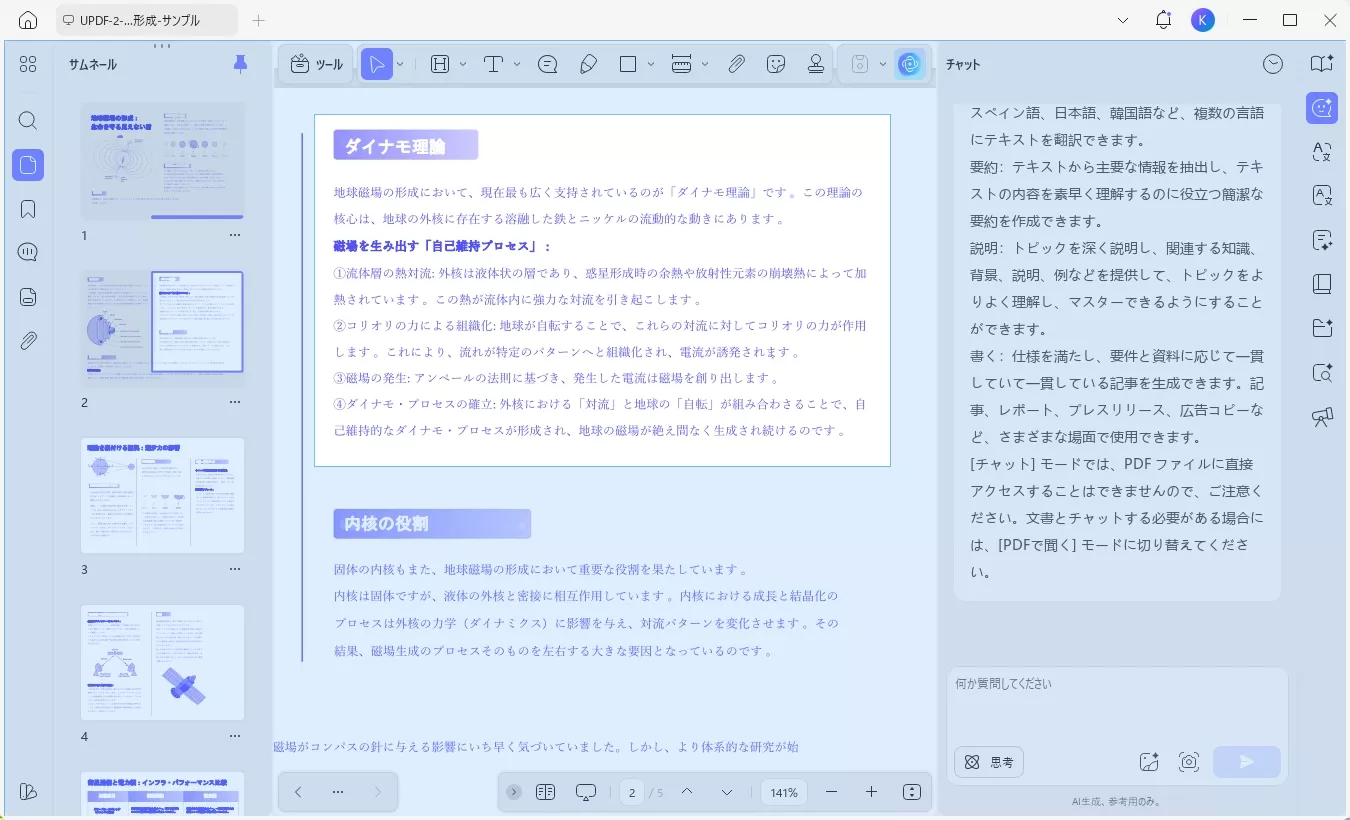
Task: Open the ツール menu
Action: pos(316,64)
